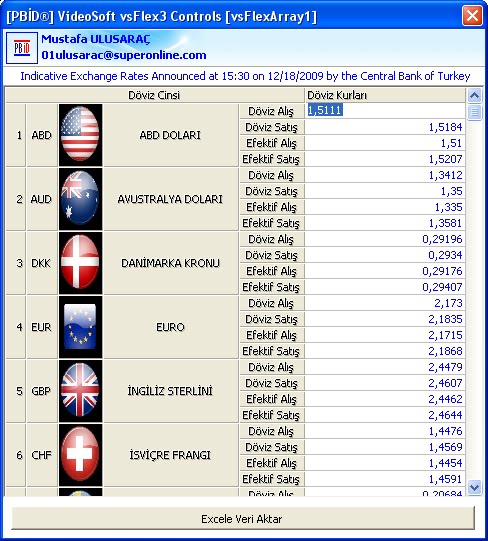Click Efektif Satış label in EUR row

272,351
